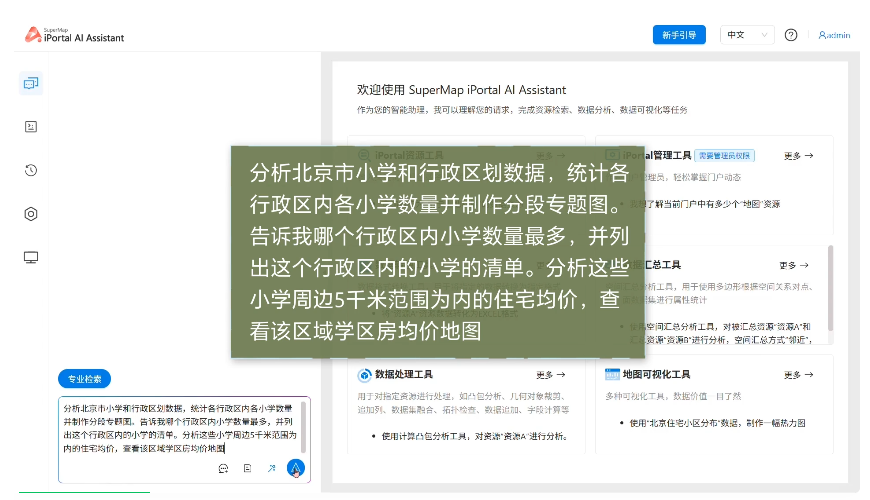
Task: Open the admin user account menu
Action: (x=834, y=35)
